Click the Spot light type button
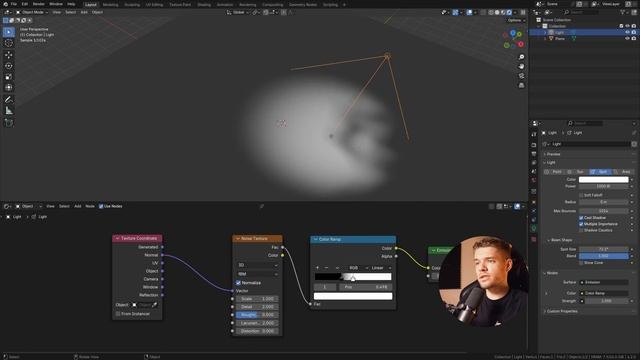The width and height of the screenshot is (640, 360). click(x=600, y=172)
